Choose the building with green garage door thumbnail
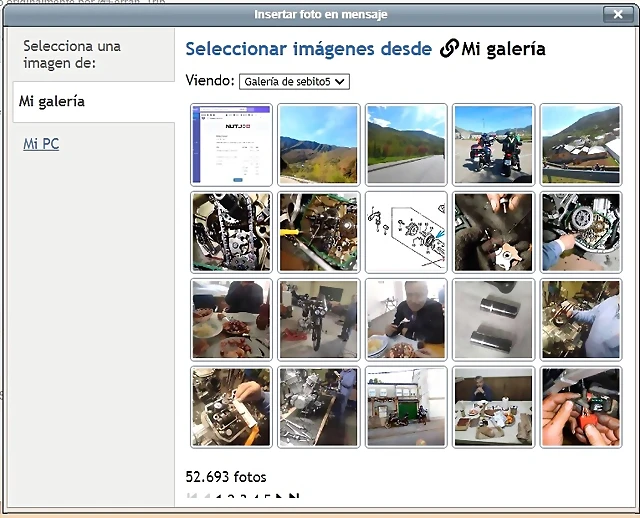 406,407
